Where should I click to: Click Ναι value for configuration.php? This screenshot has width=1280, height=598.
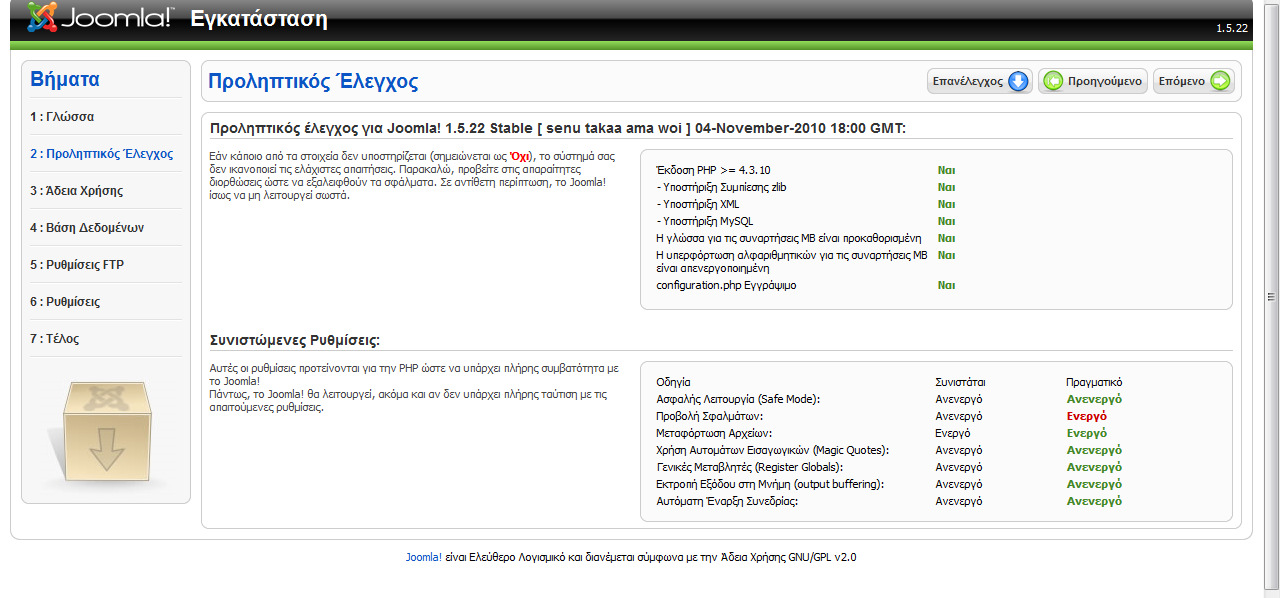(946, 285)
